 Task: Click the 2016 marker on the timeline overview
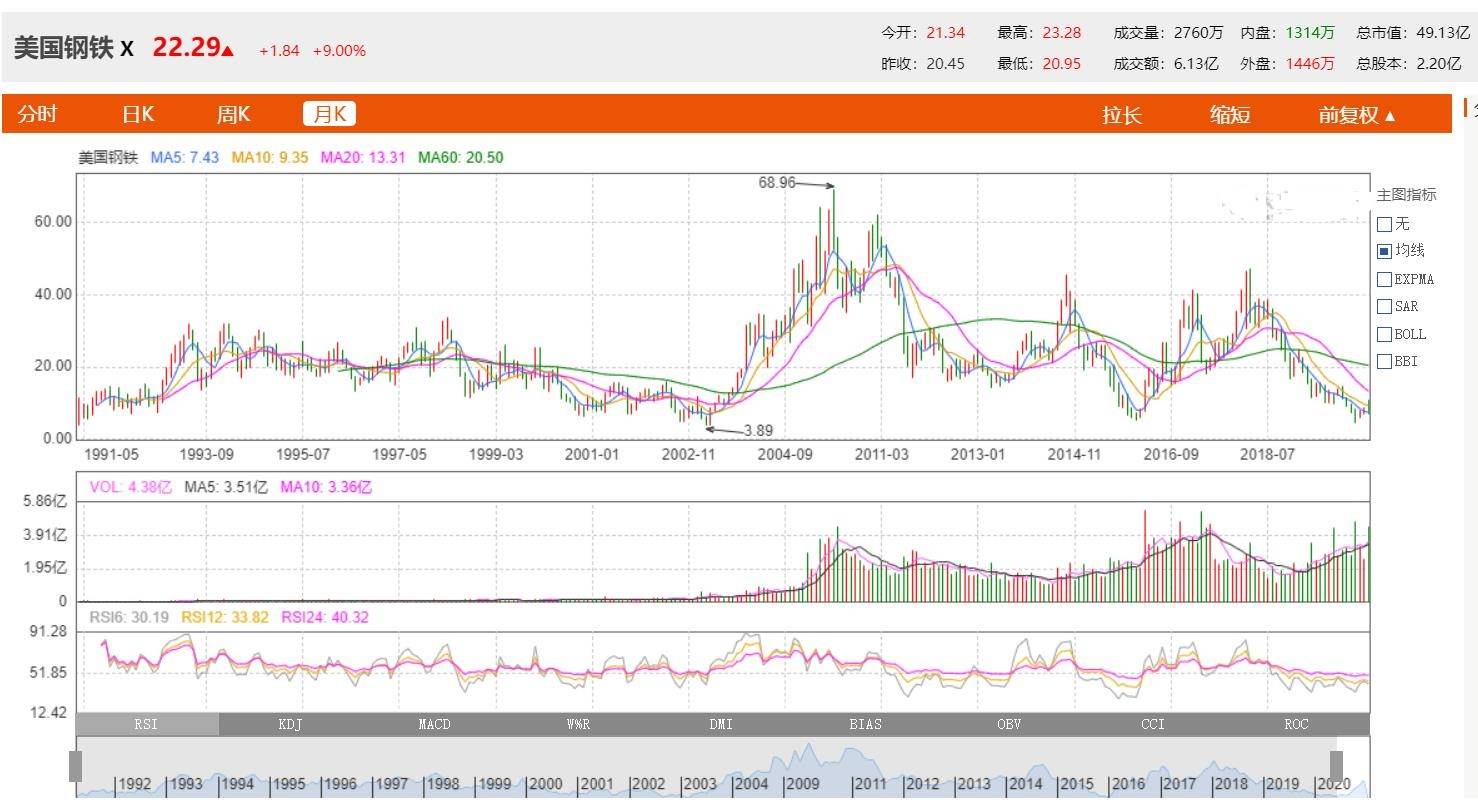tap(1128, 784)
